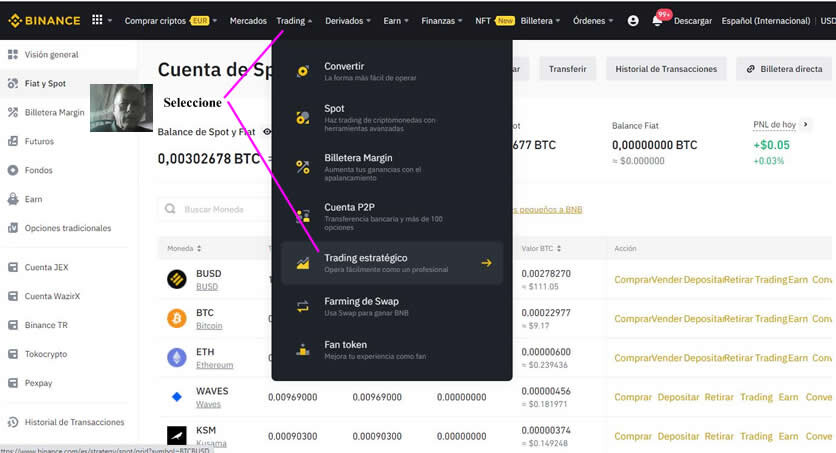
Task: Click the Earn sidebar icon
Action: [13, 199]
